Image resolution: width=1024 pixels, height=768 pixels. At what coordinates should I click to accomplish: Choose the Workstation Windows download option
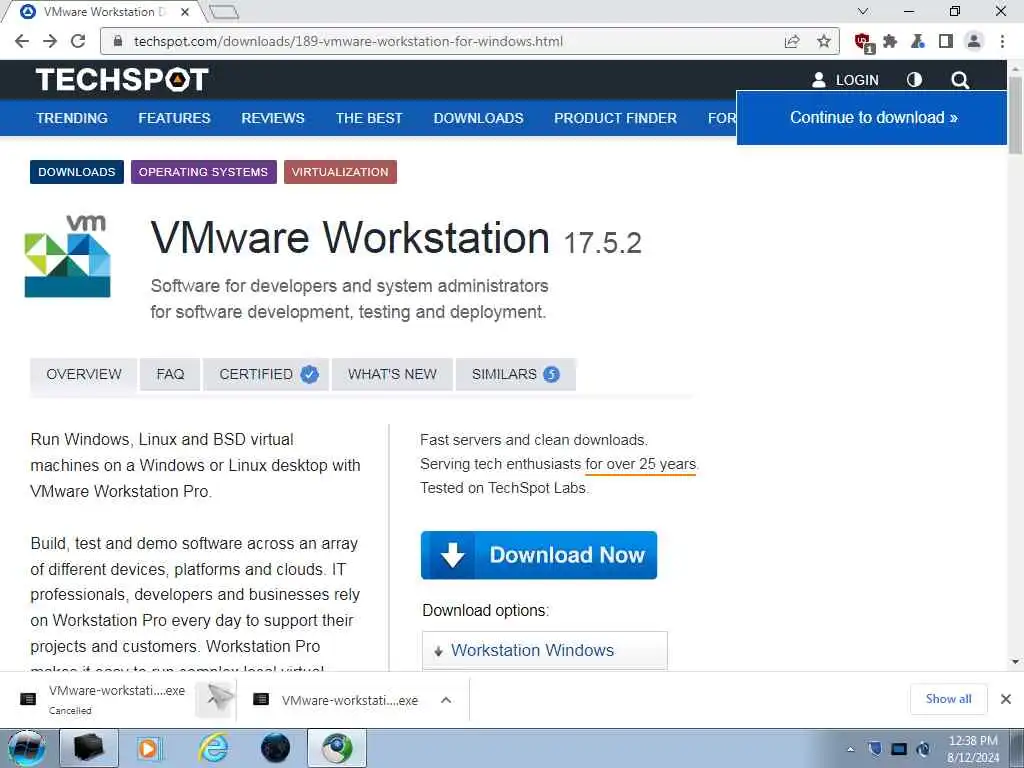[545, 650]
